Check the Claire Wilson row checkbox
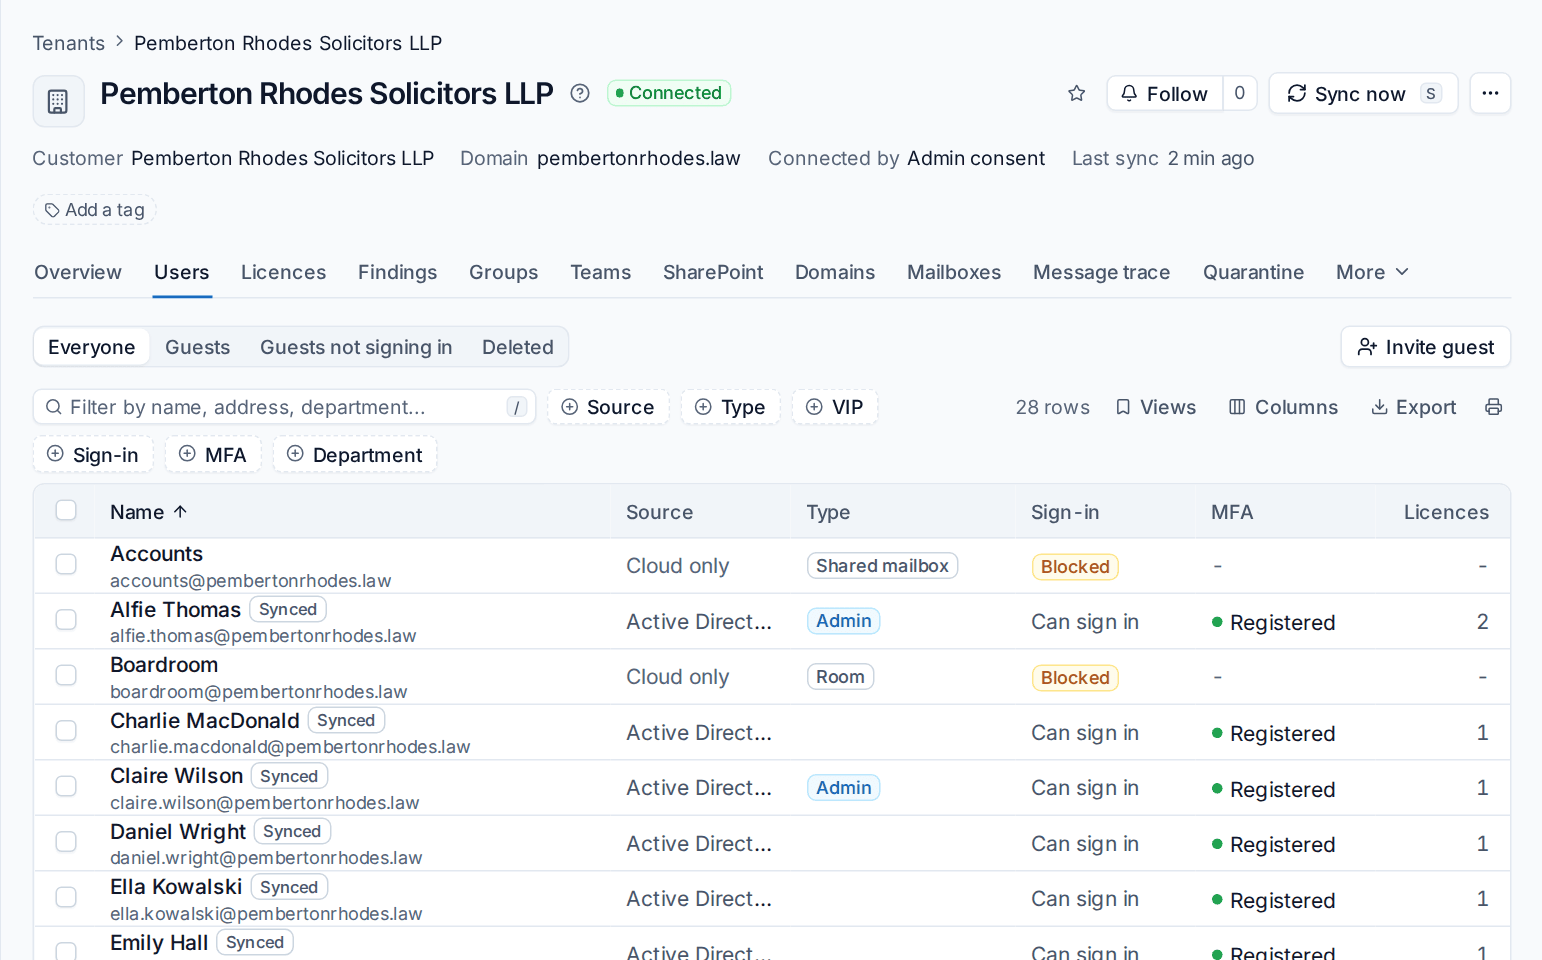1542x960 pixels. (x=66, y=787)
